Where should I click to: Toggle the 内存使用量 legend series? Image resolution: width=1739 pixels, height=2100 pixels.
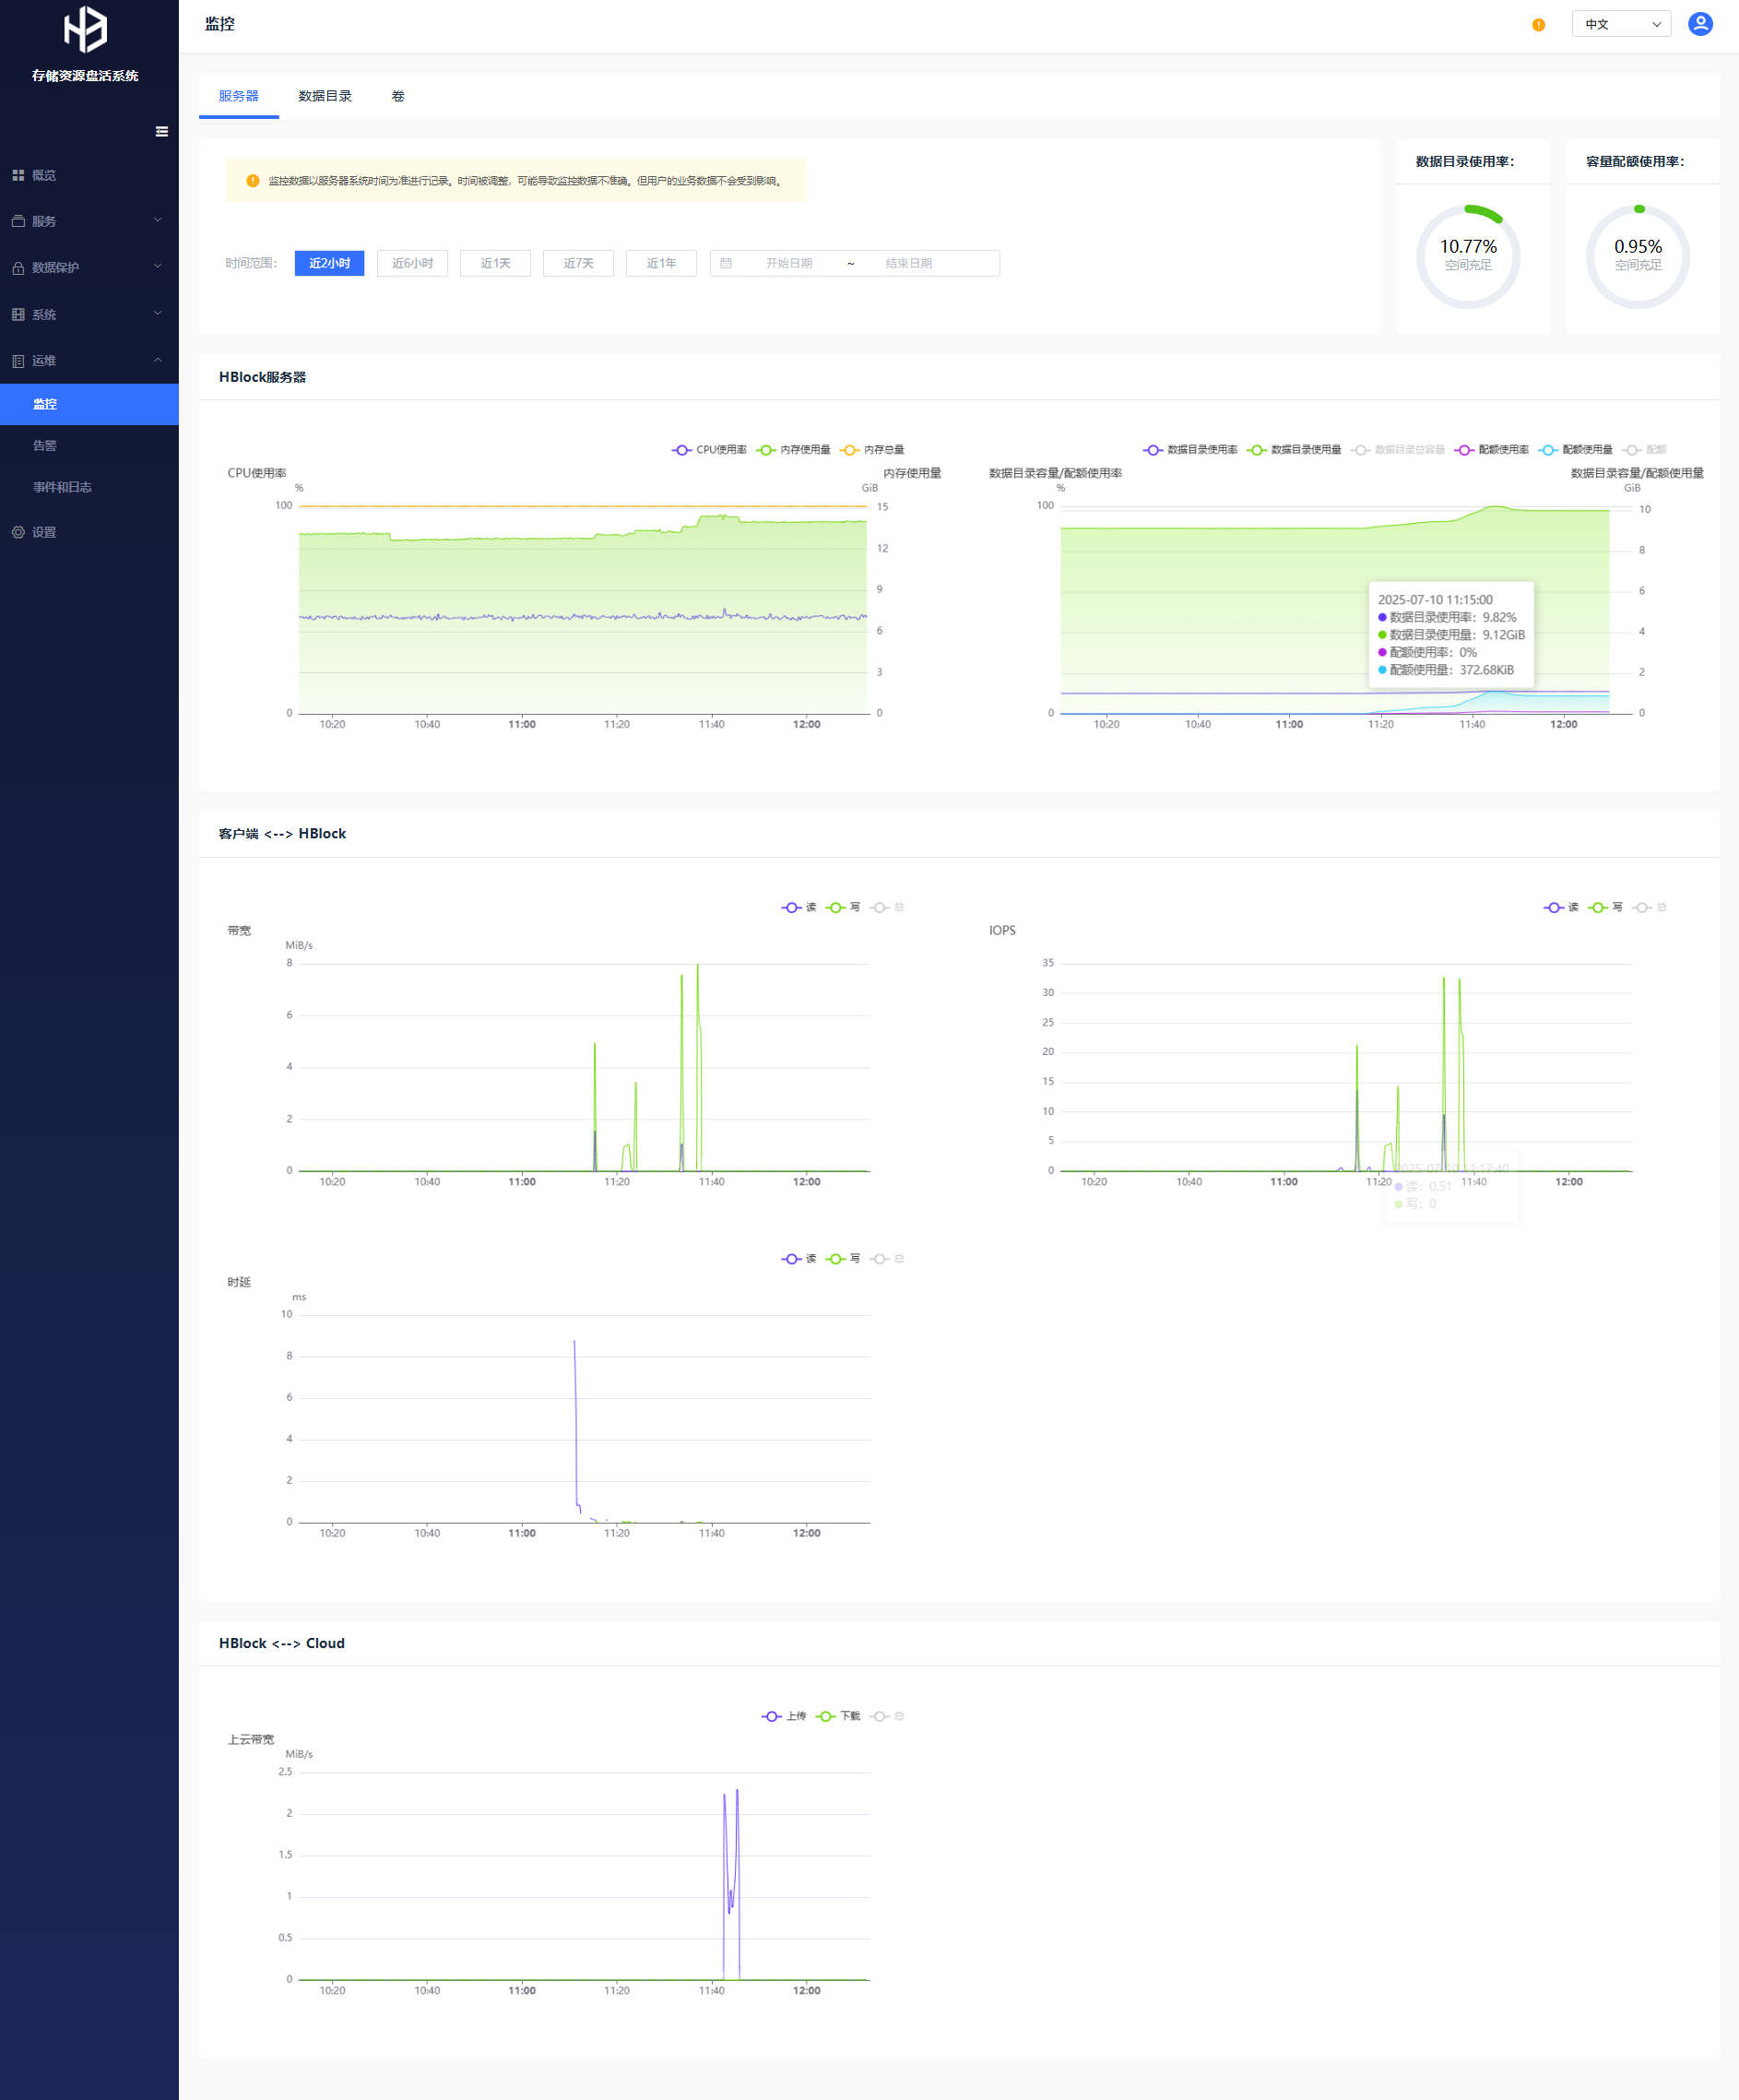coord(794,450)
